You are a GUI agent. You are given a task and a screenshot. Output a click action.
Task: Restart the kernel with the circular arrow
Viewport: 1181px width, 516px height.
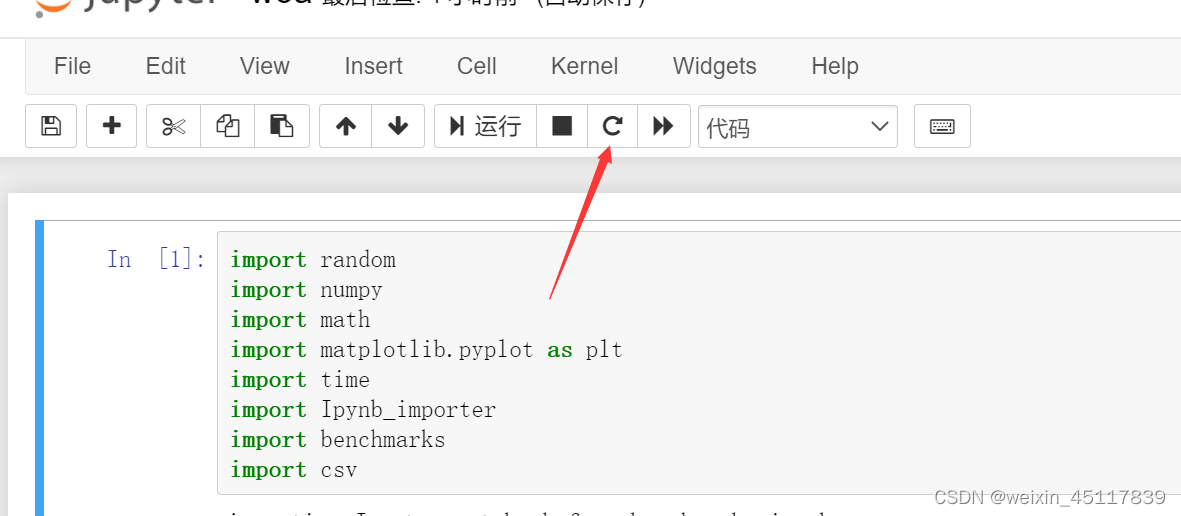612,126
